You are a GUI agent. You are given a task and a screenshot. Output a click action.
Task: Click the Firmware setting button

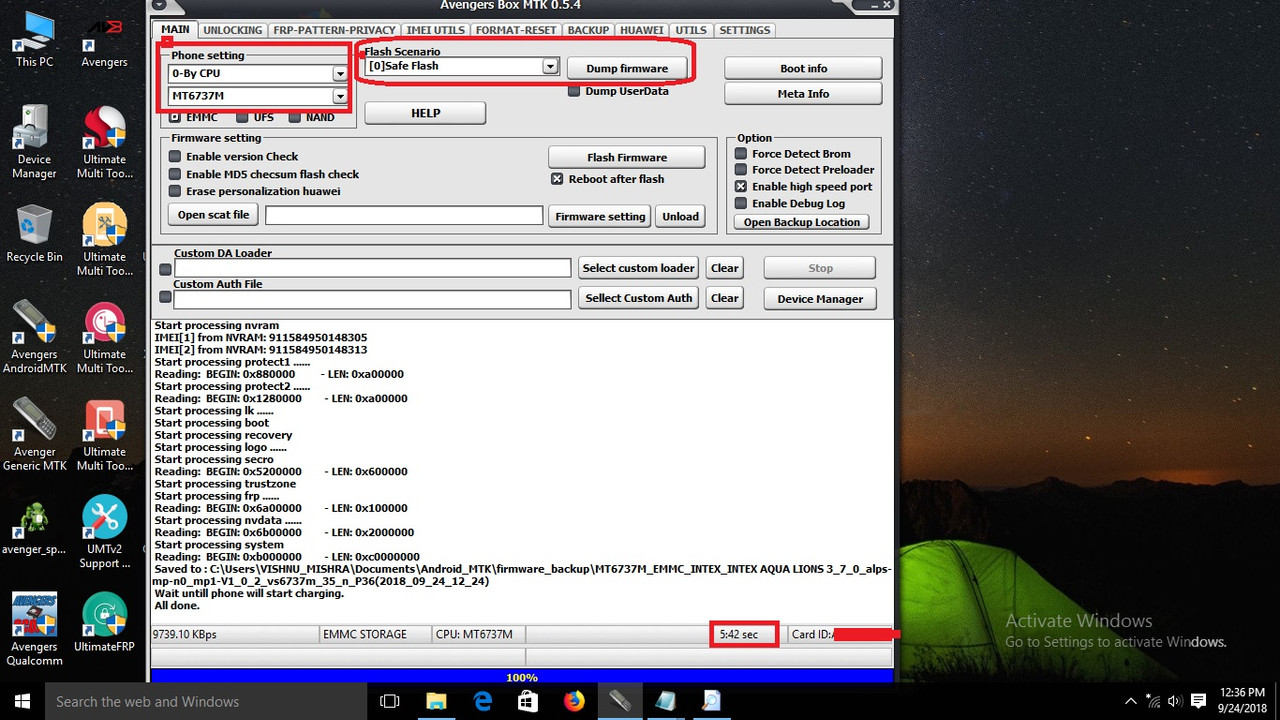pos(600,216)
